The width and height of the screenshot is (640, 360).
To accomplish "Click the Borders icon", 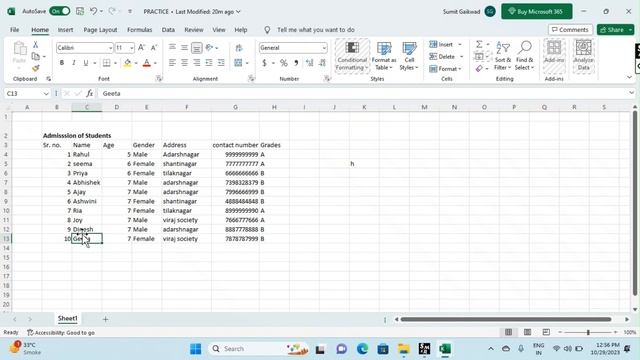I will (x=107, y=63).
